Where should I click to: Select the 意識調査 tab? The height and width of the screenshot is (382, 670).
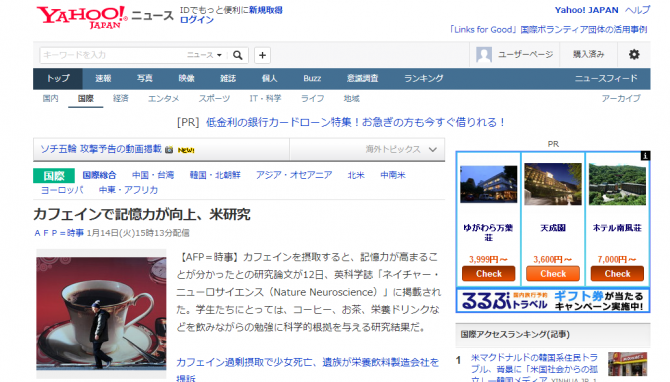(x=362, y=78)
